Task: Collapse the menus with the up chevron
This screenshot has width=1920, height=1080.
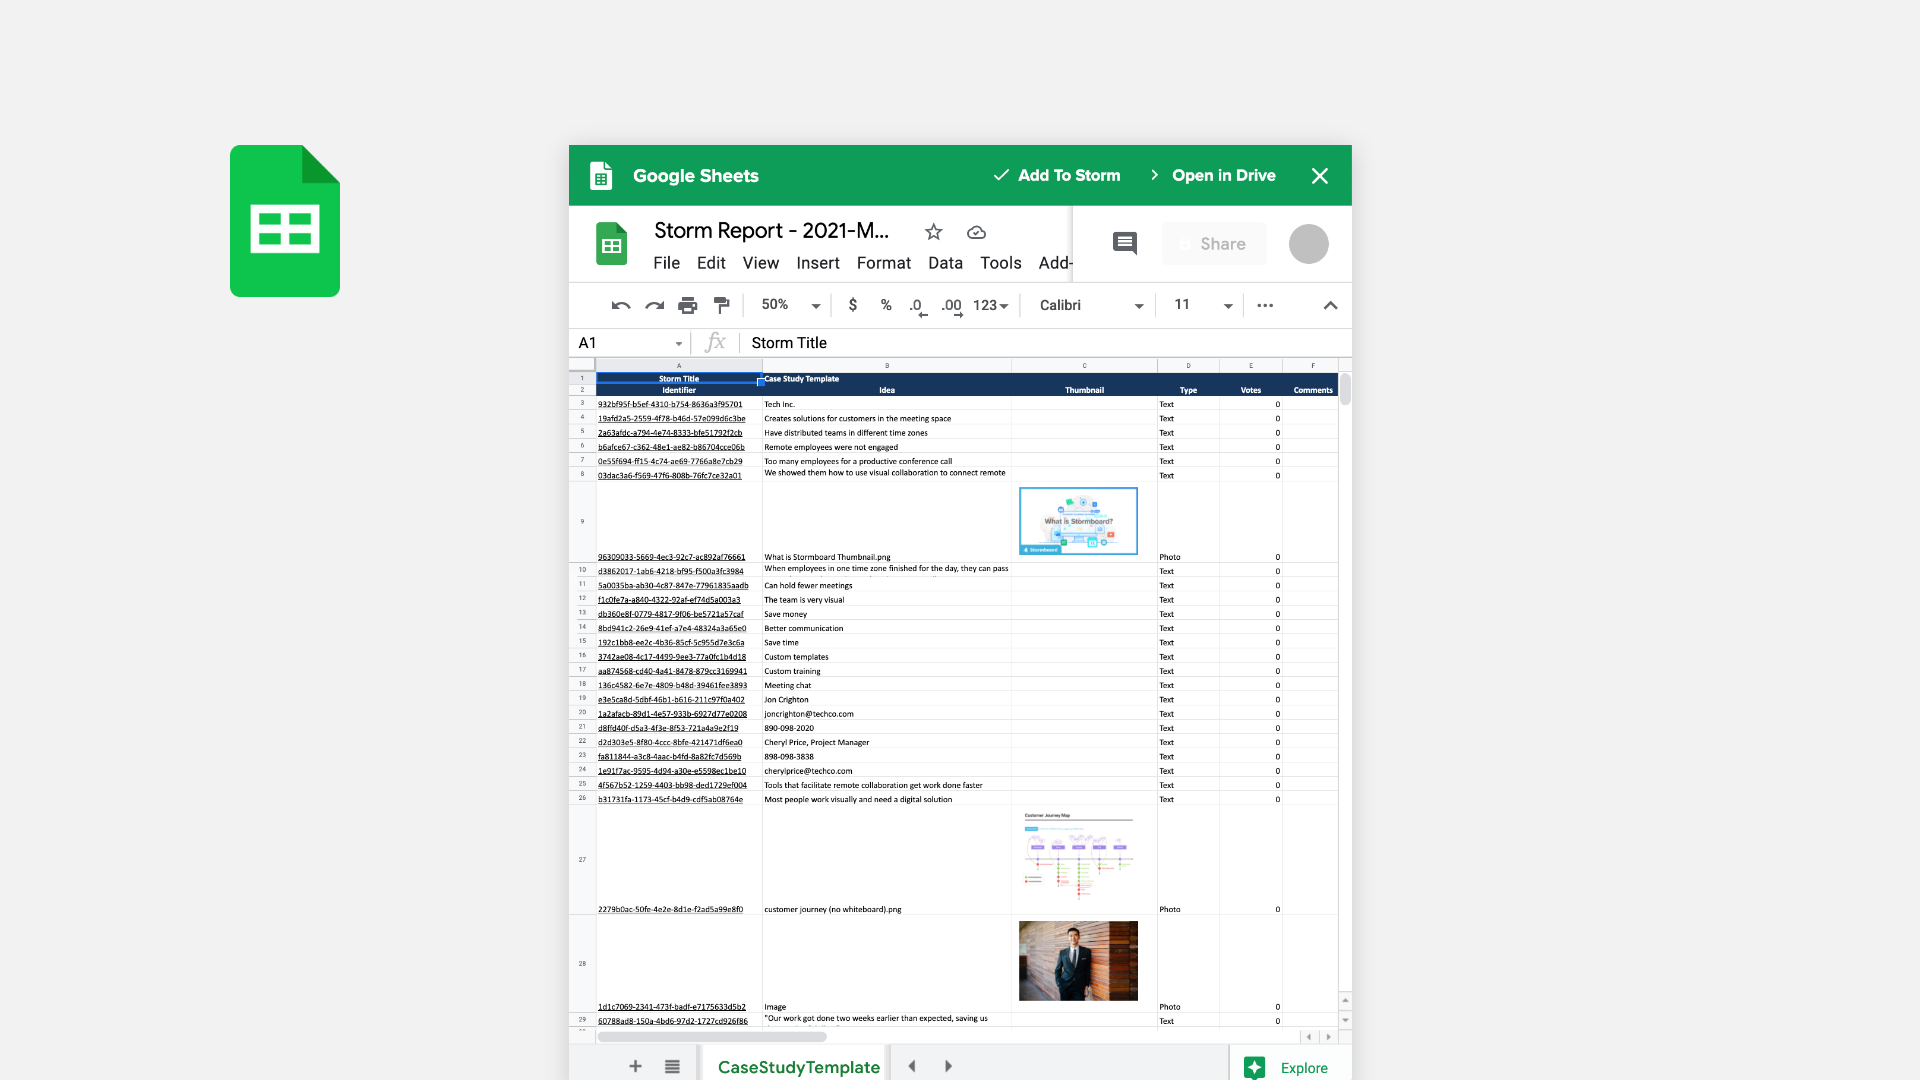Action: (1331, 306)
